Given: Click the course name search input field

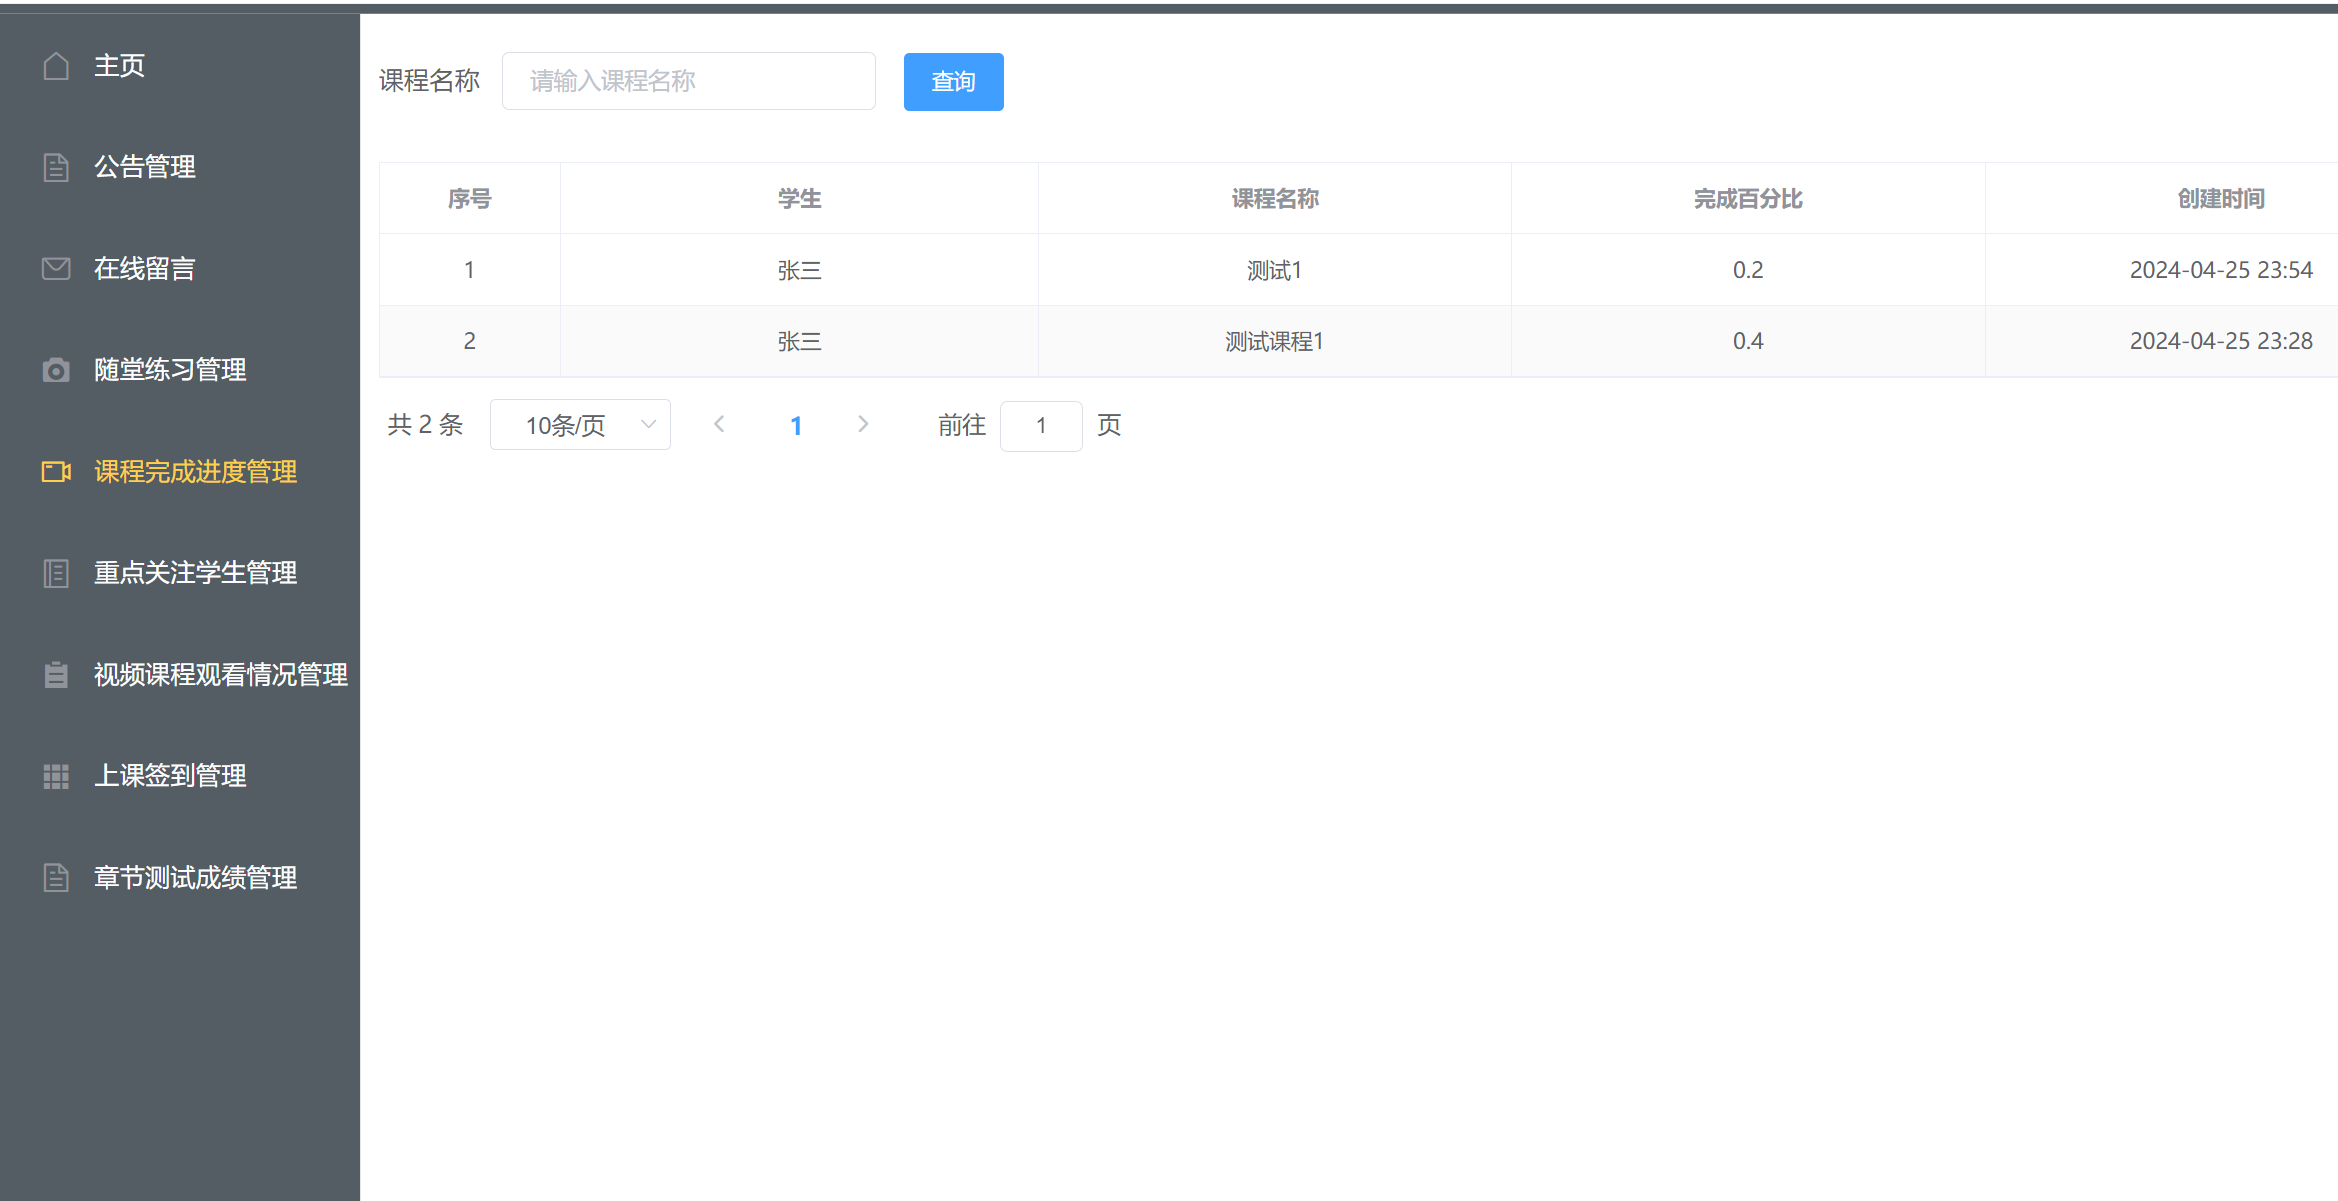Looking at the screenshot, I should pos(688,81).
